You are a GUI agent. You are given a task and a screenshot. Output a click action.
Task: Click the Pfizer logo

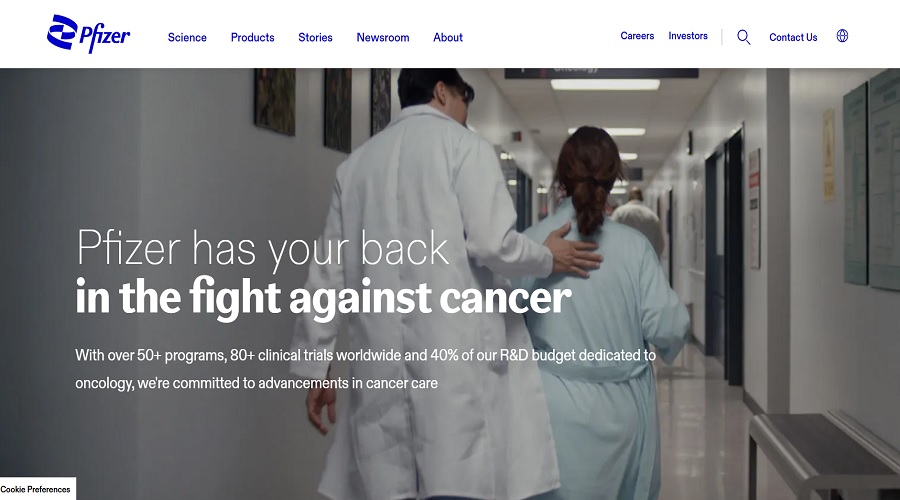pyautogui.click(x=88, y=34)
